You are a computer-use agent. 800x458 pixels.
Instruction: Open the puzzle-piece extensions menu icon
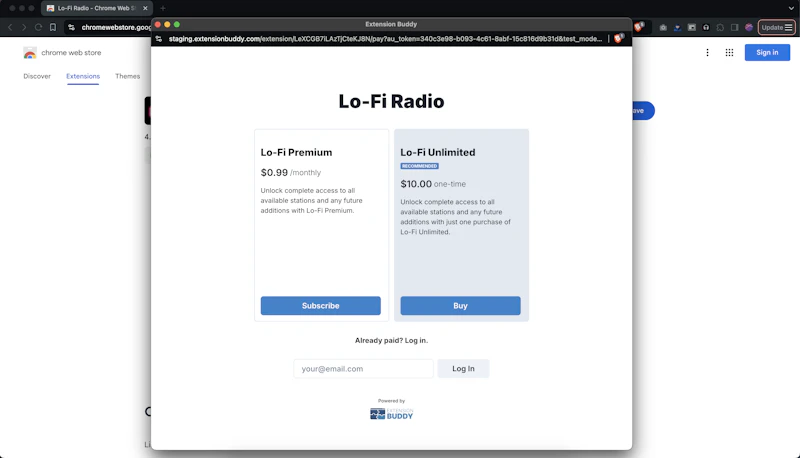coord(720,28)
